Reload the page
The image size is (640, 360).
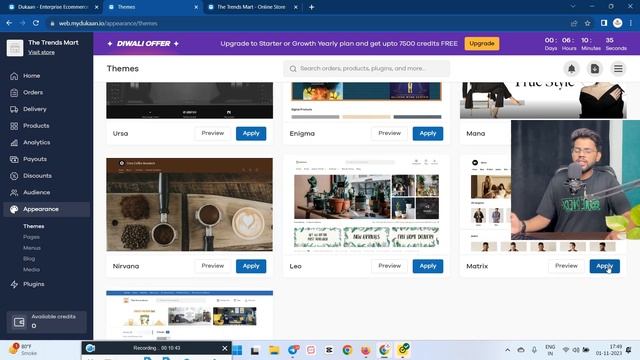tap(36, 24)
